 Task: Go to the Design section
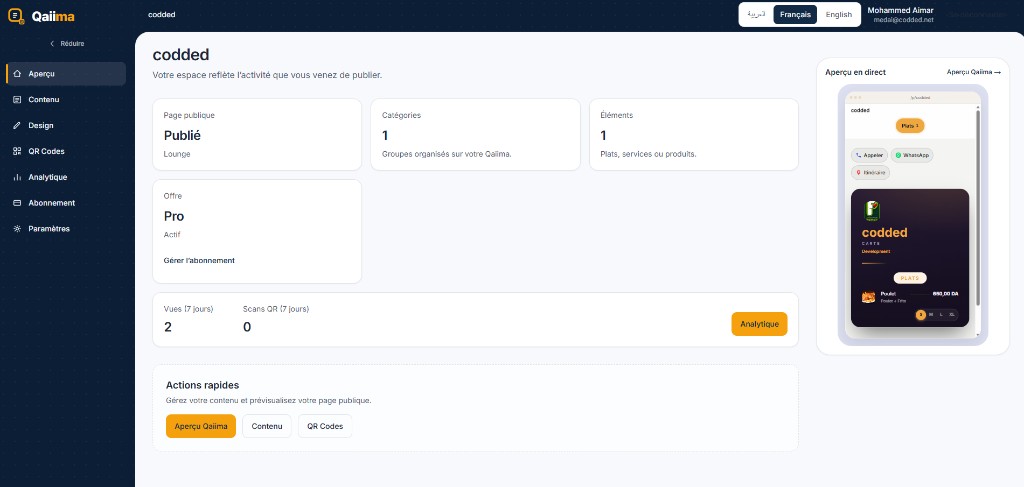pos(66,125)
